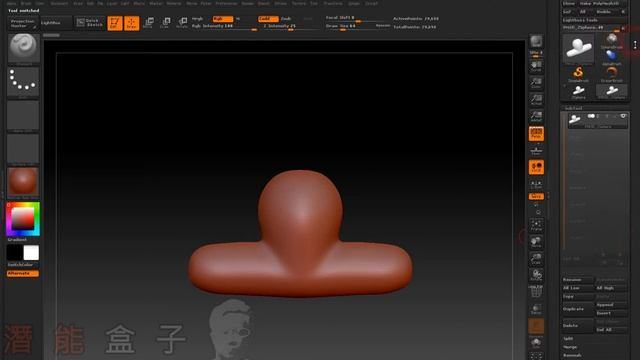The image size is (640, 360).
Task: Click the Frame icon in right shelf
Action: pyautogui.click(x=536, y=225)
